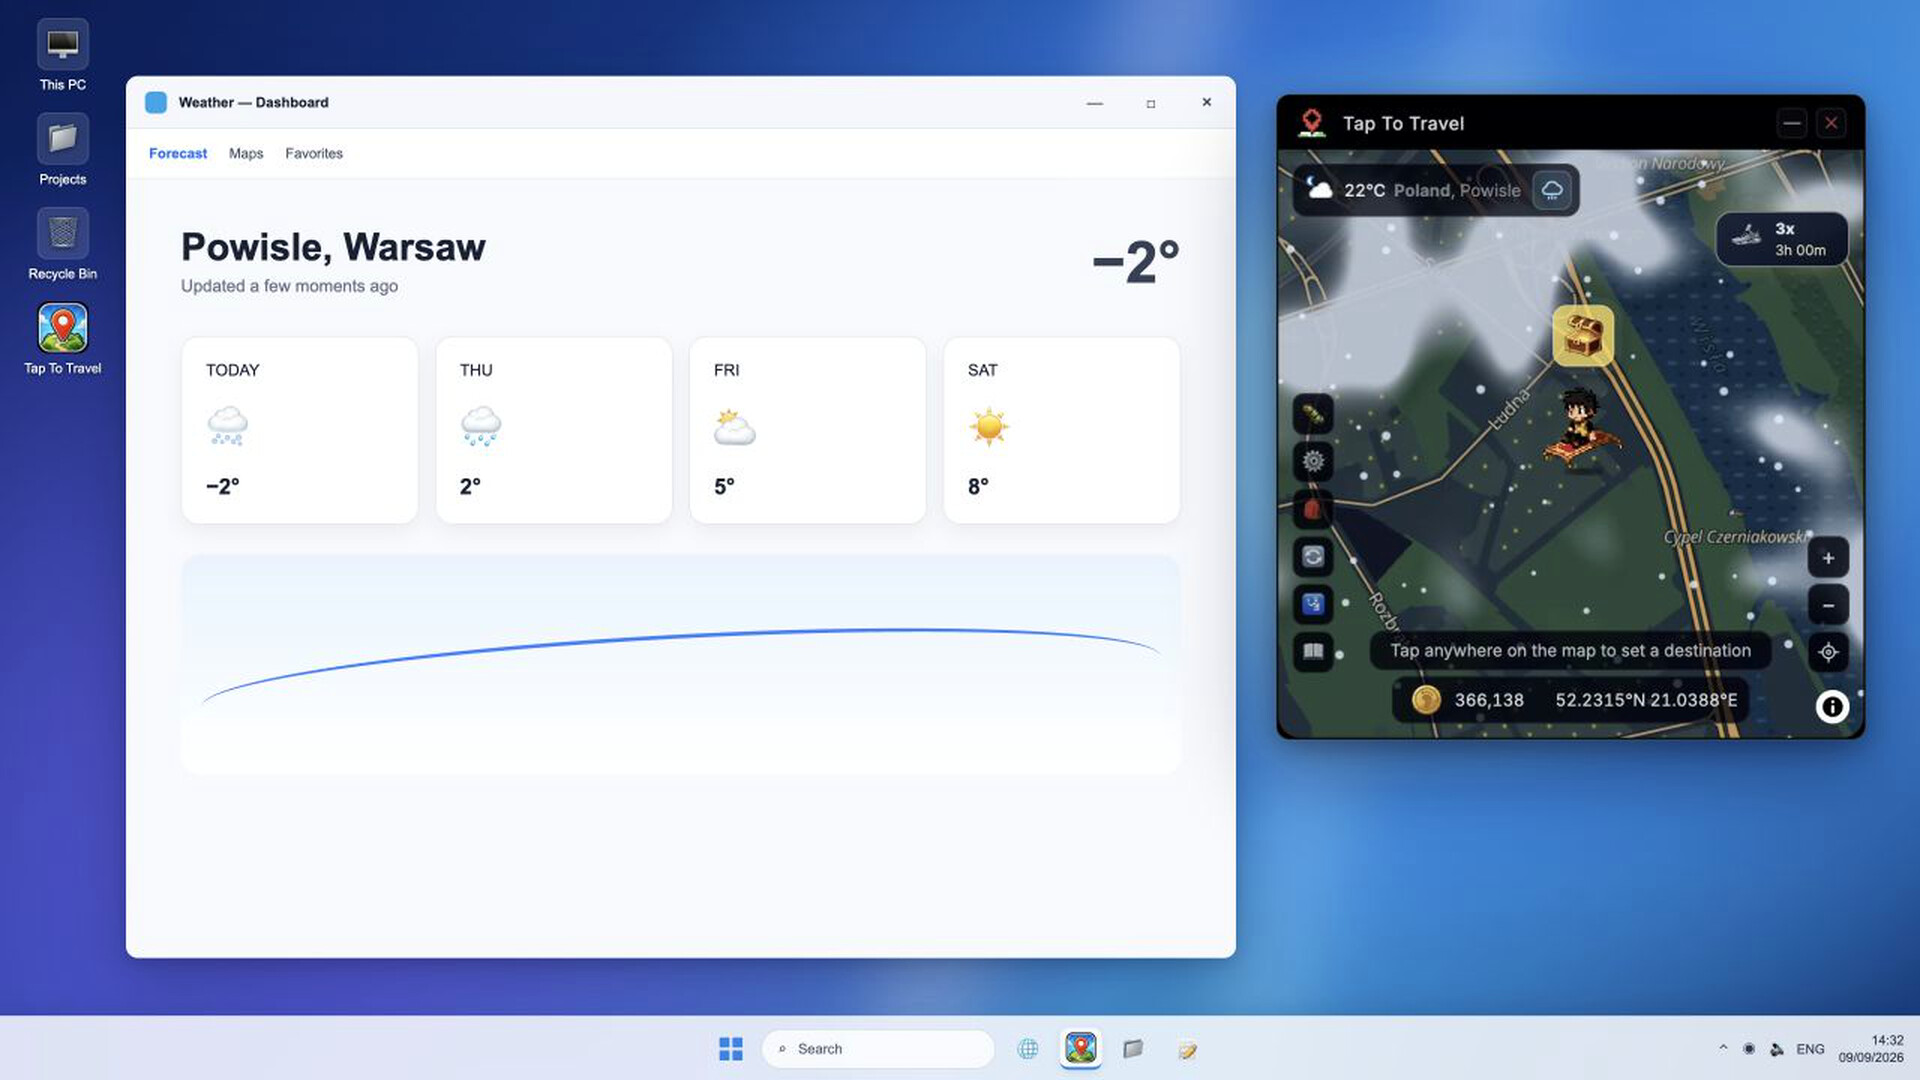Click the character riding the flying carpet

pos(1580,430)
